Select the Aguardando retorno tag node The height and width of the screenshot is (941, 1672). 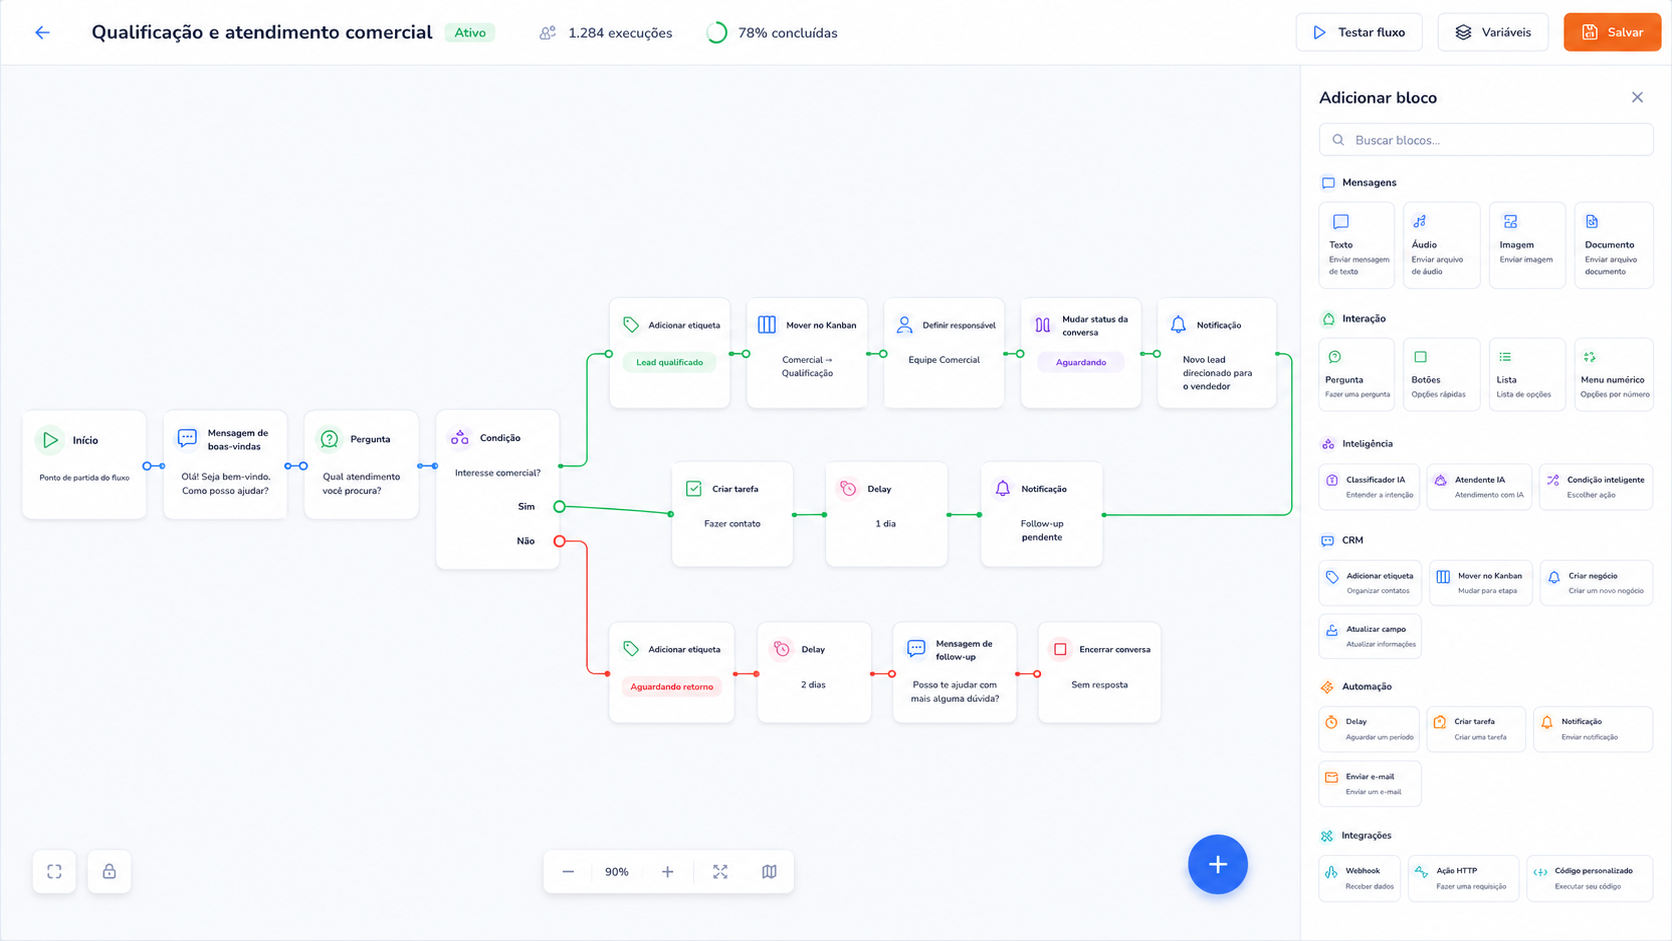point(671,673)
